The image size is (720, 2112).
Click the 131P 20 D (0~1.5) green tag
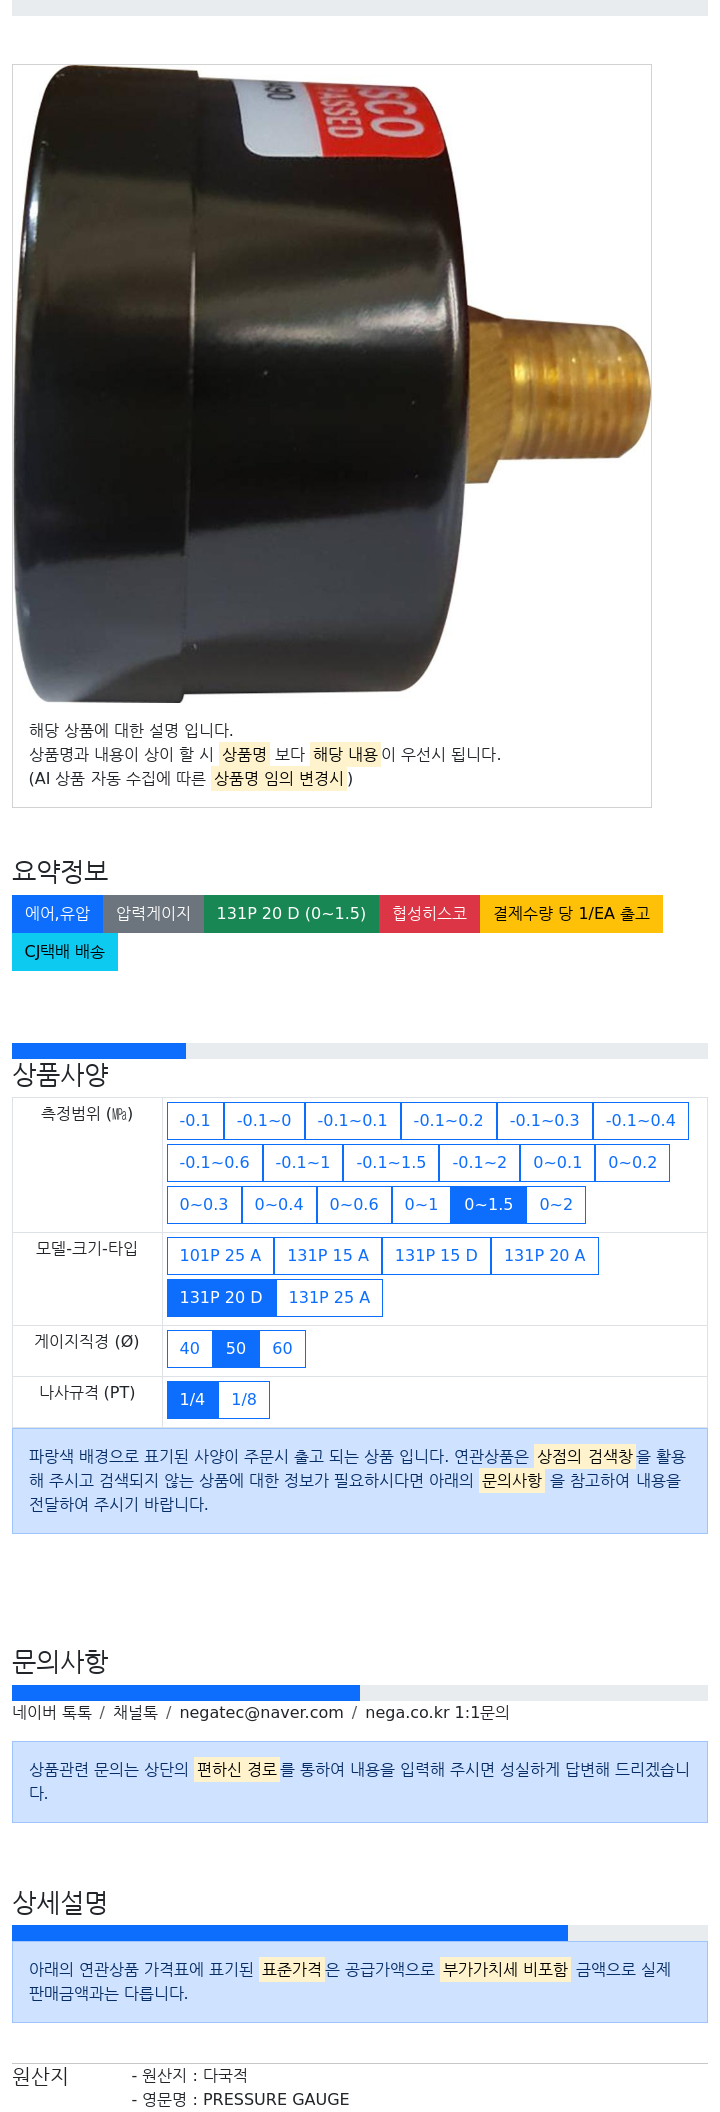coord(291,914)
